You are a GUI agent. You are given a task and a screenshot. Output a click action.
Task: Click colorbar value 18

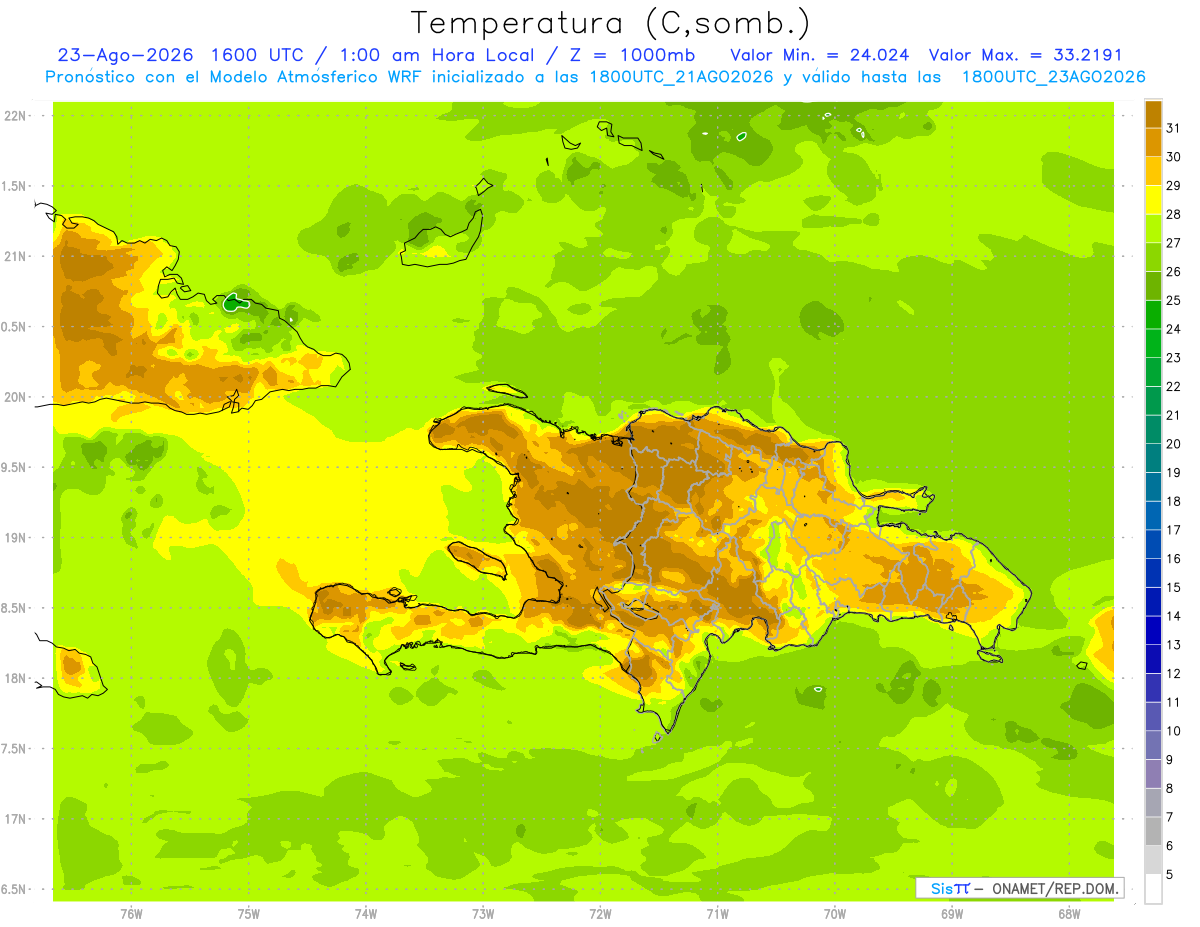[1173, 501]
